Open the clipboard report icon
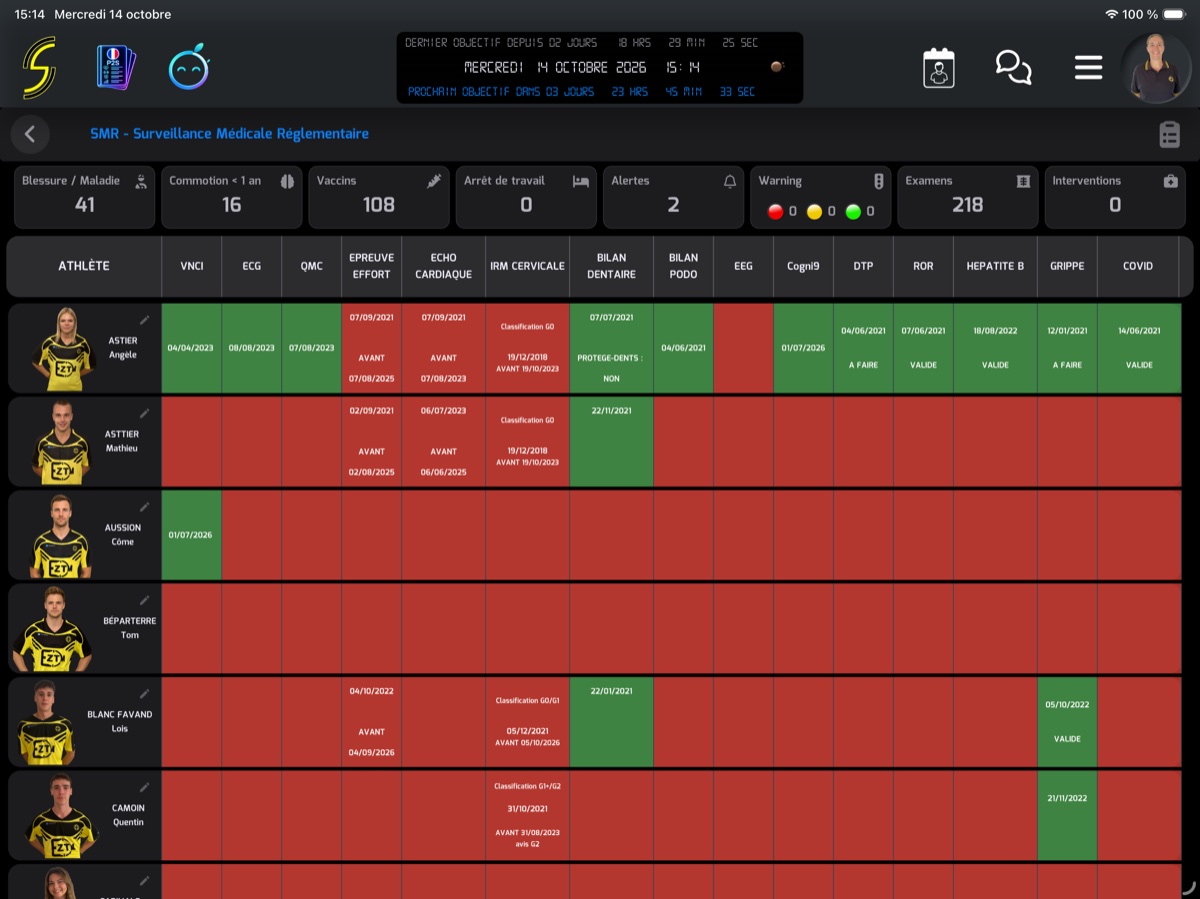The height and width of the screenshot is (899, 1200). coord(1169,134)
